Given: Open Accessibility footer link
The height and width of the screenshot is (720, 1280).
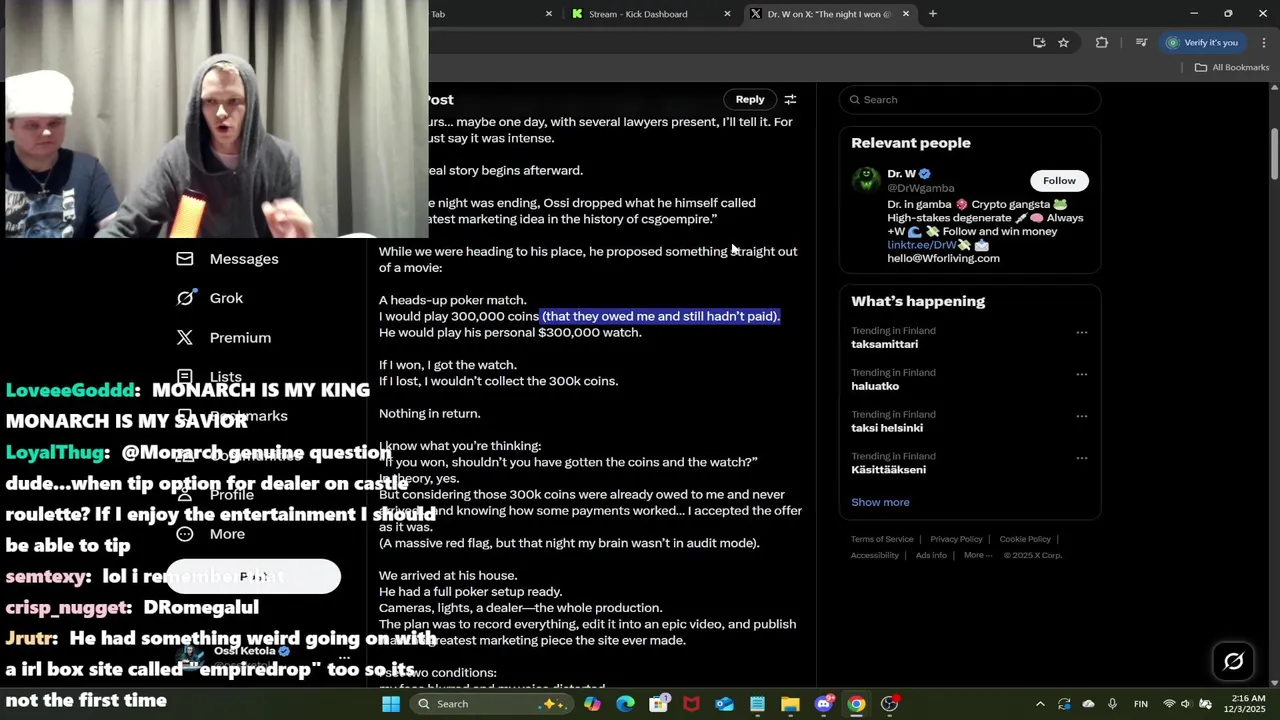Looking at the screenshot, I should point(875,555).
